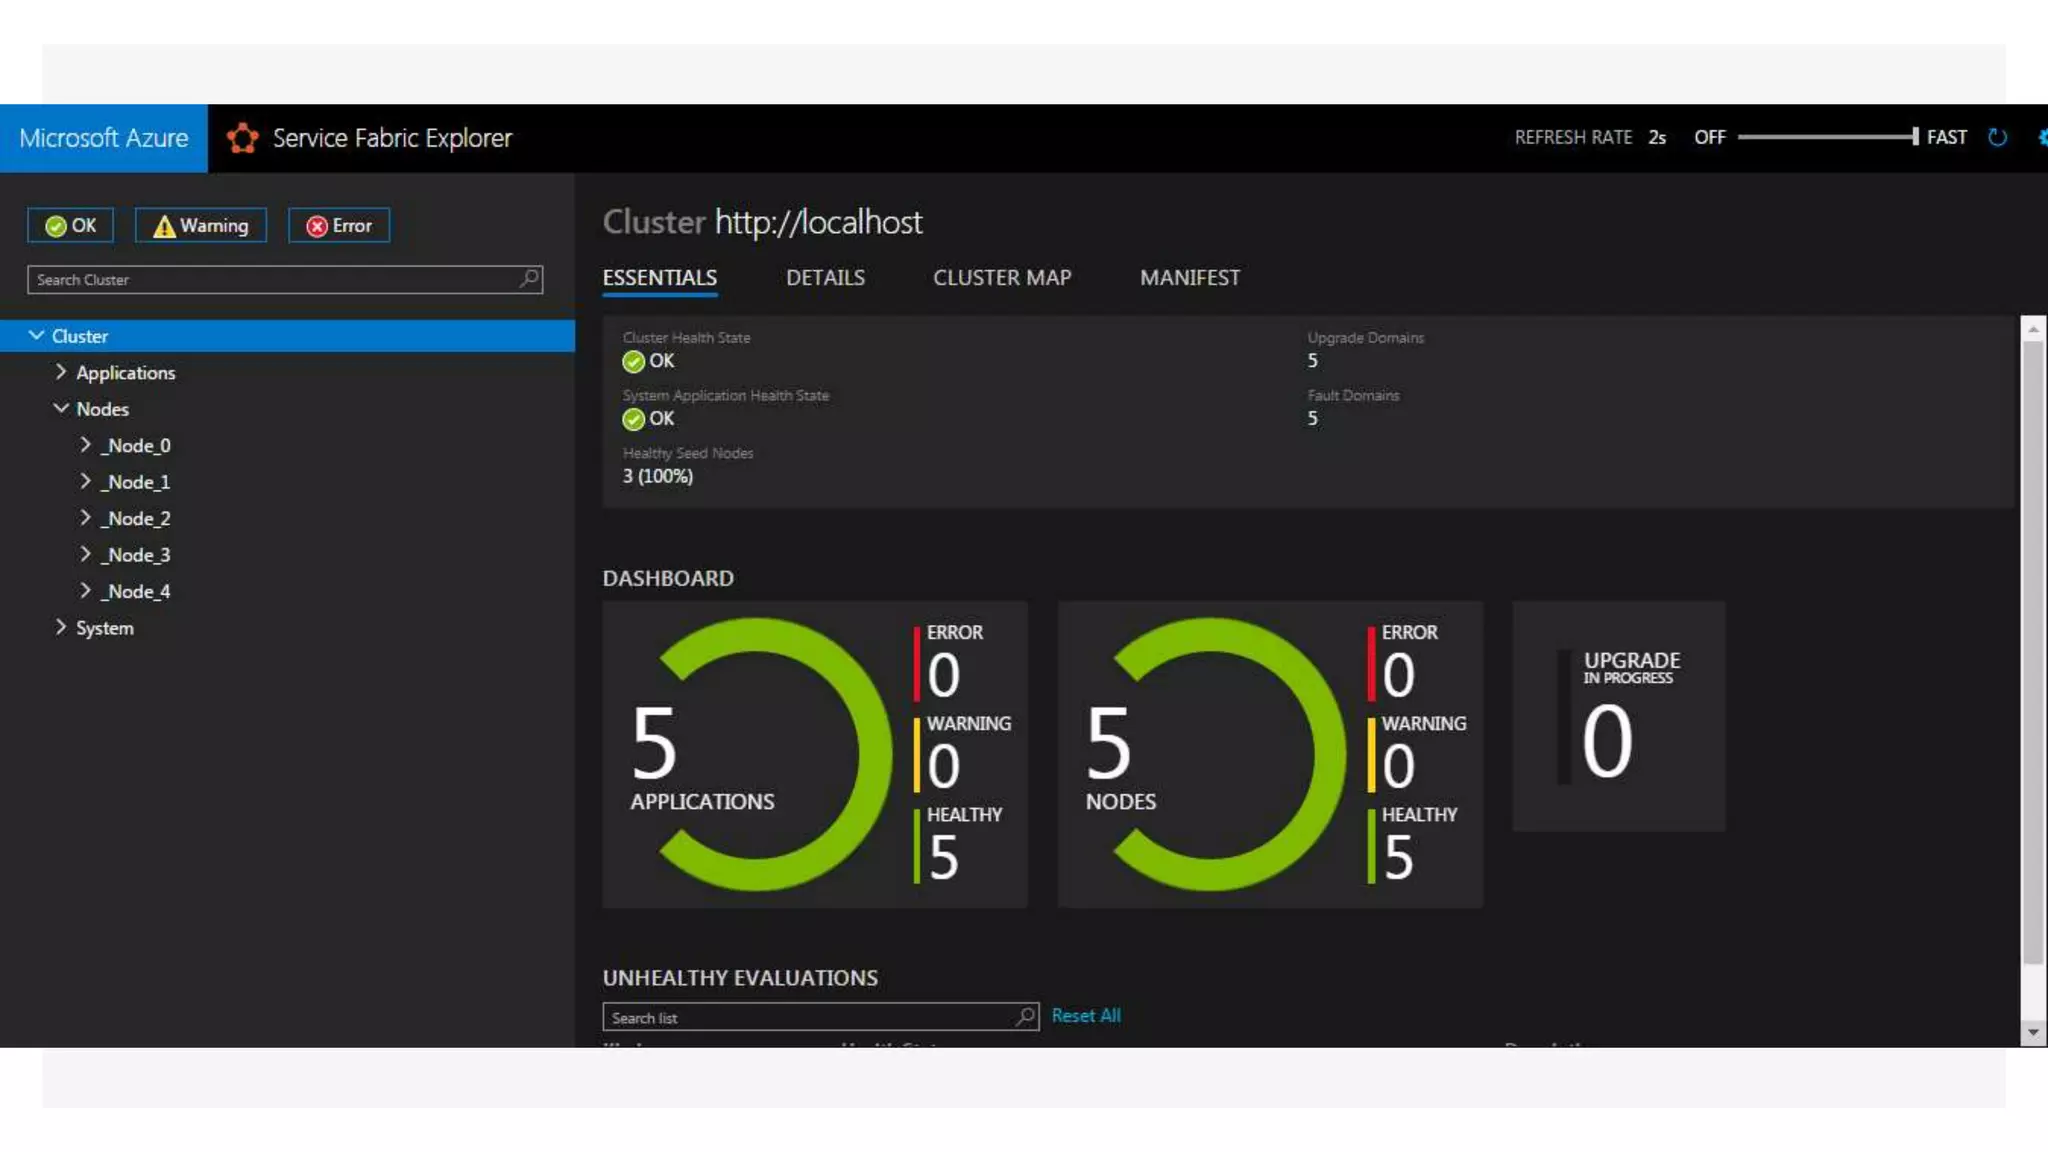
Task: Click the Microsoft Azure header button
Action: click(104, 138)
